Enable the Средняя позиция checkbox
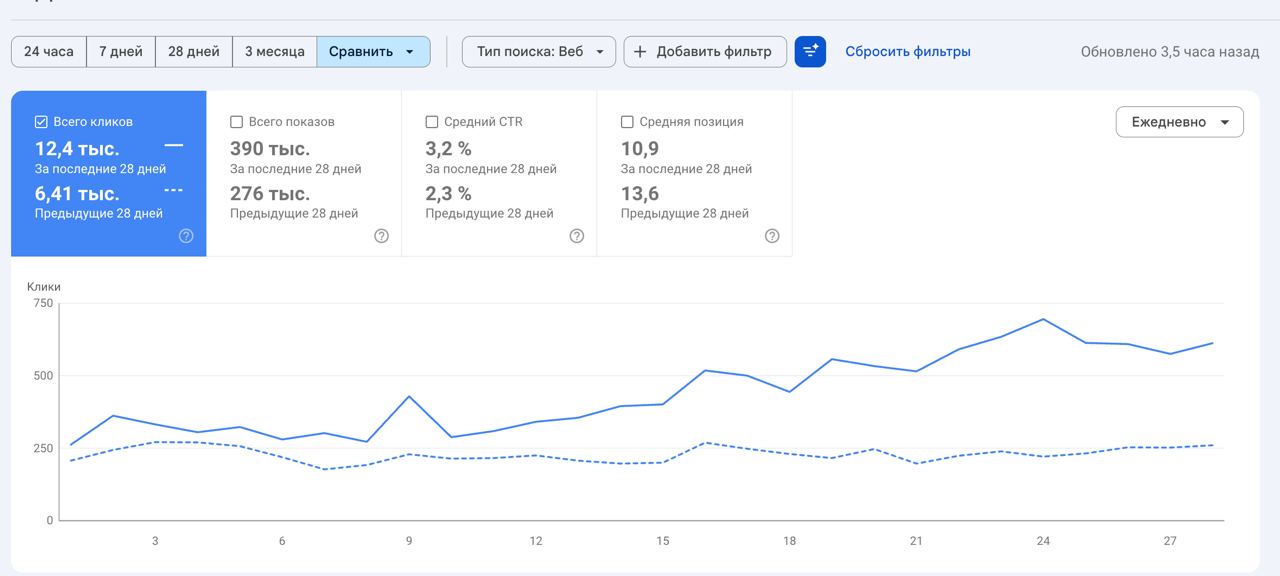The width and height of the screenshot is (1280, 576). (627, 122)
